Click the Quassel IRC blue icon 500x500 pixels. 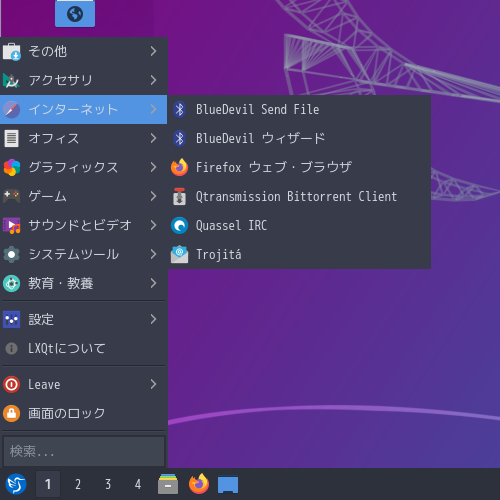tap(180, 225)
